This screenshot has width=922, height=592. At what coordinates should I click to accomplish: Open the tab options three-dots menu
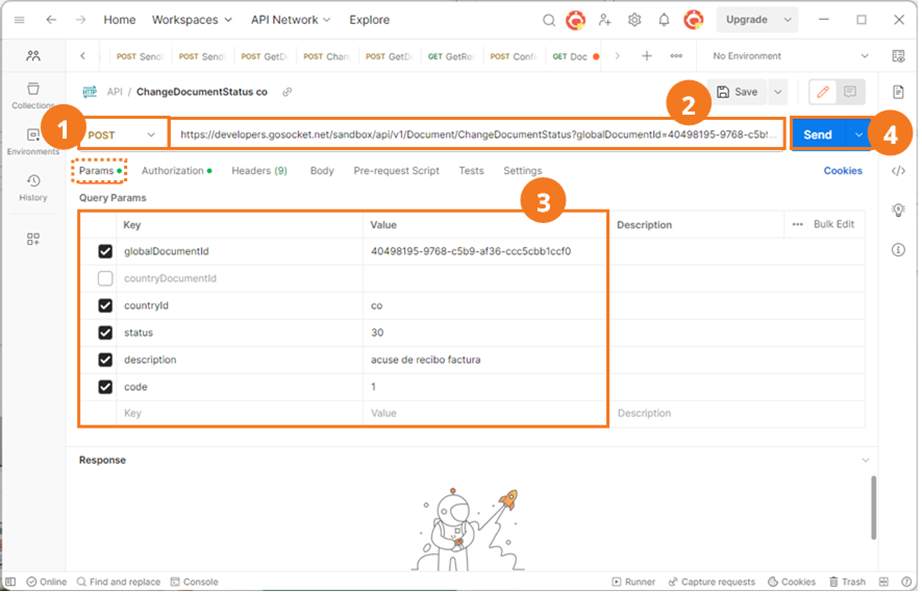tap(676, 56)
